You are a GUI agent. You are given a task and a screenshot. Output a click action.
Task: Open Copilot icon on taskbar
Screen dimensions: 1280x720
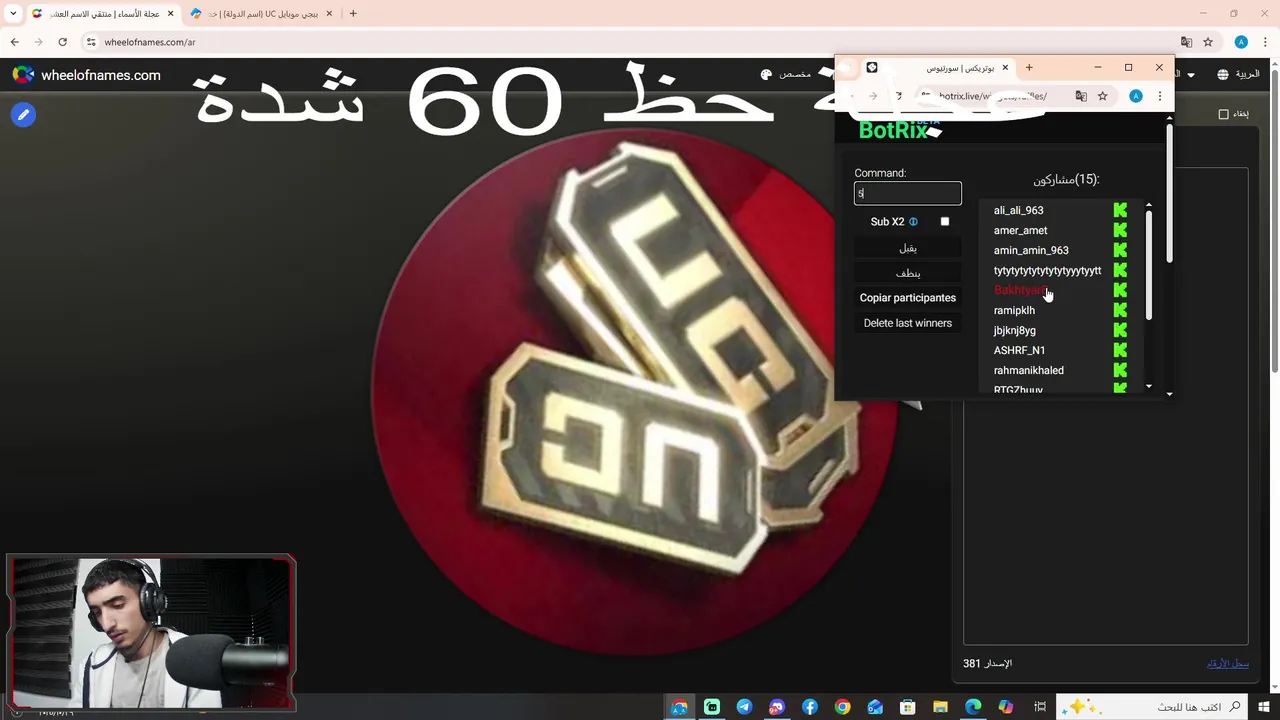(x=1005, y=707)
